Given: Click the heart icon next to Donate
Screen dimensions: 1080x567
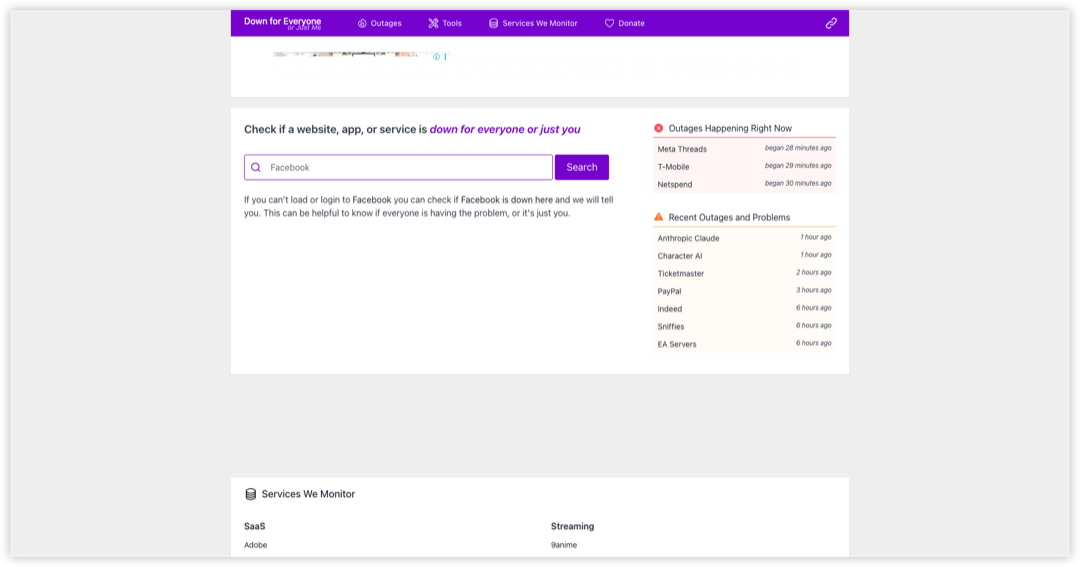Looking at the screenshot, I should coord(610,23).
